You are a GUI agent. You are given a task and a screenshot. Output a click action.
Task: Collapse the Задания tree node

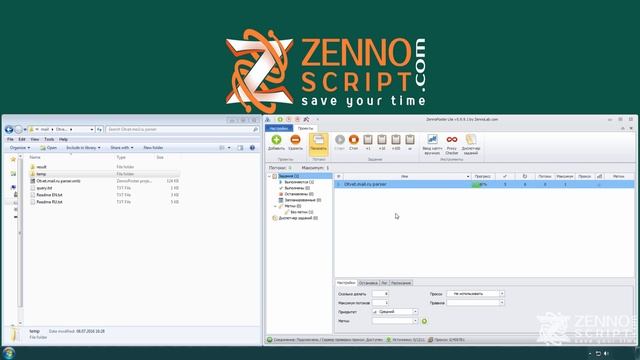tap(269, 176)
